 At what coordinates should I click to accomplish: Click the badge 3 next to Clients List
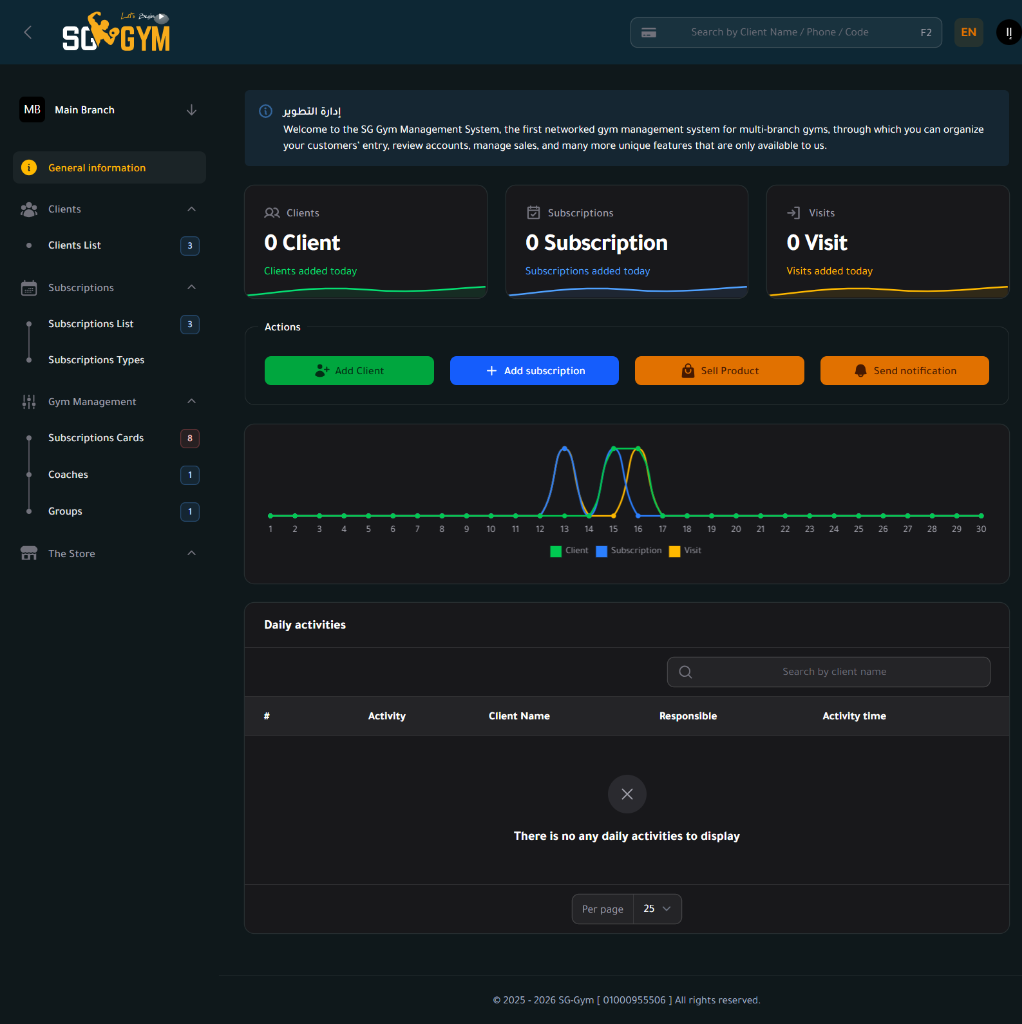click(190, 246)
